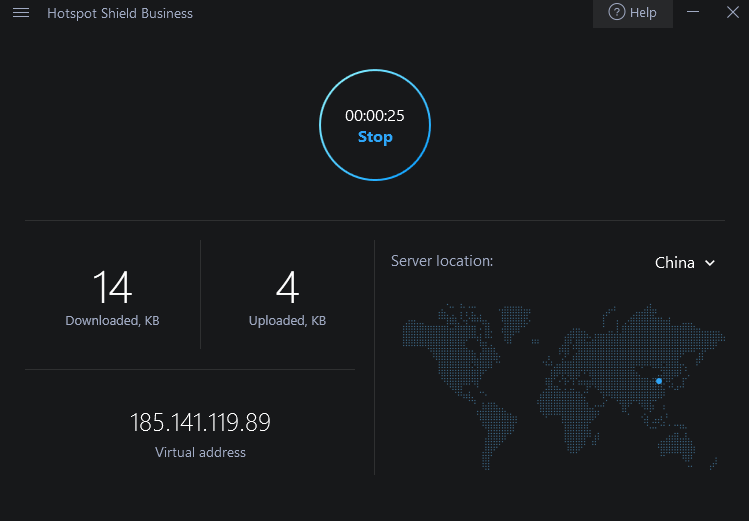Close the Hotspot Shield window
The width and height of the screenshot is (749, 521).
(733, 12)
